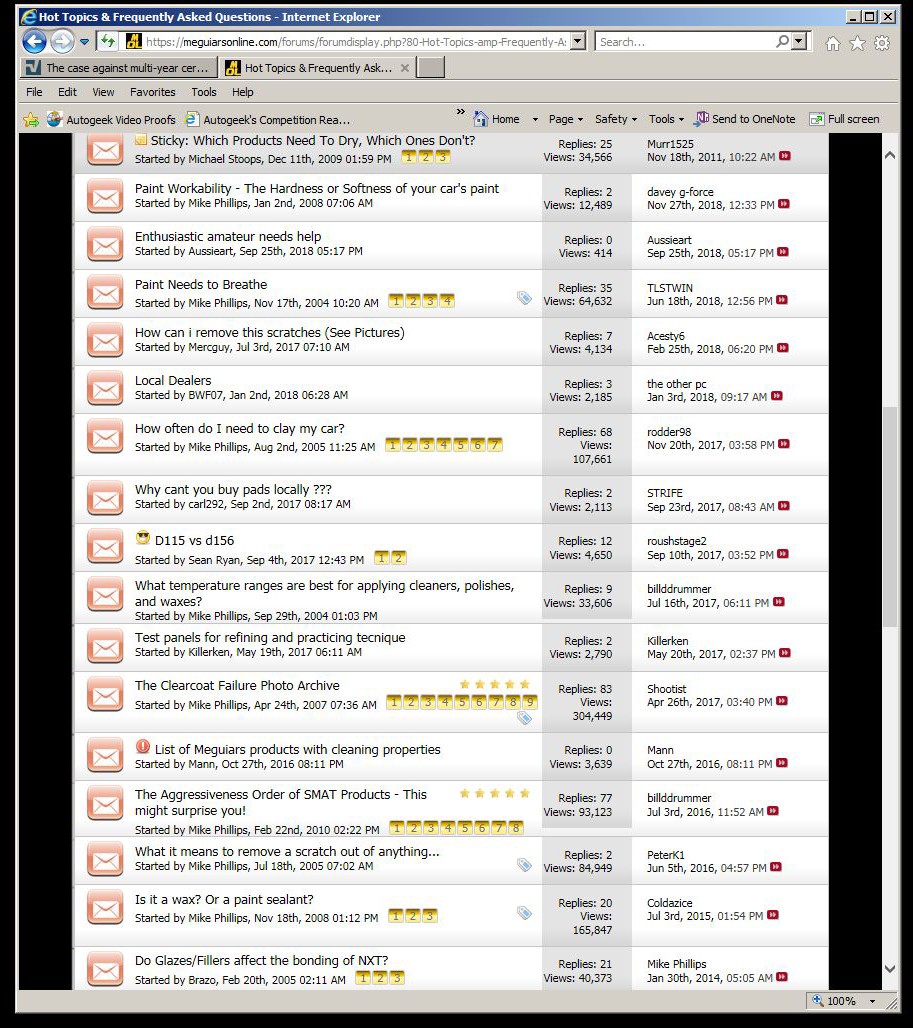This screenshot has width=913, height=1028.
Task: Open the View menu
Action: tap(103, 92)
